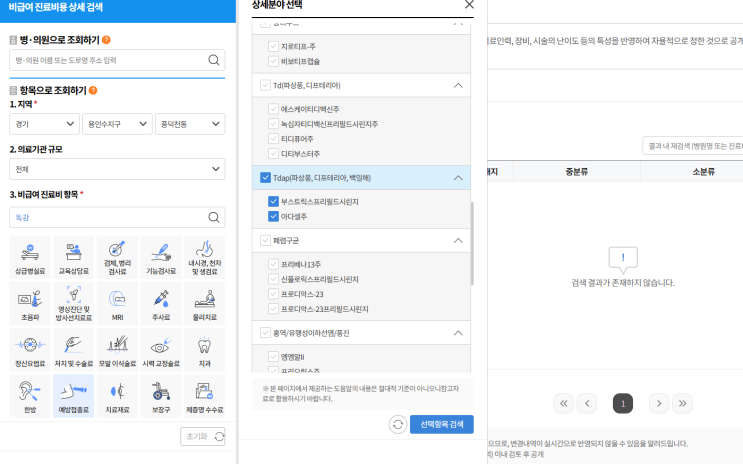Open the 용인수지구 district dropdown
The width and height of the screenshot is (743, 464).
pos(117,124)
